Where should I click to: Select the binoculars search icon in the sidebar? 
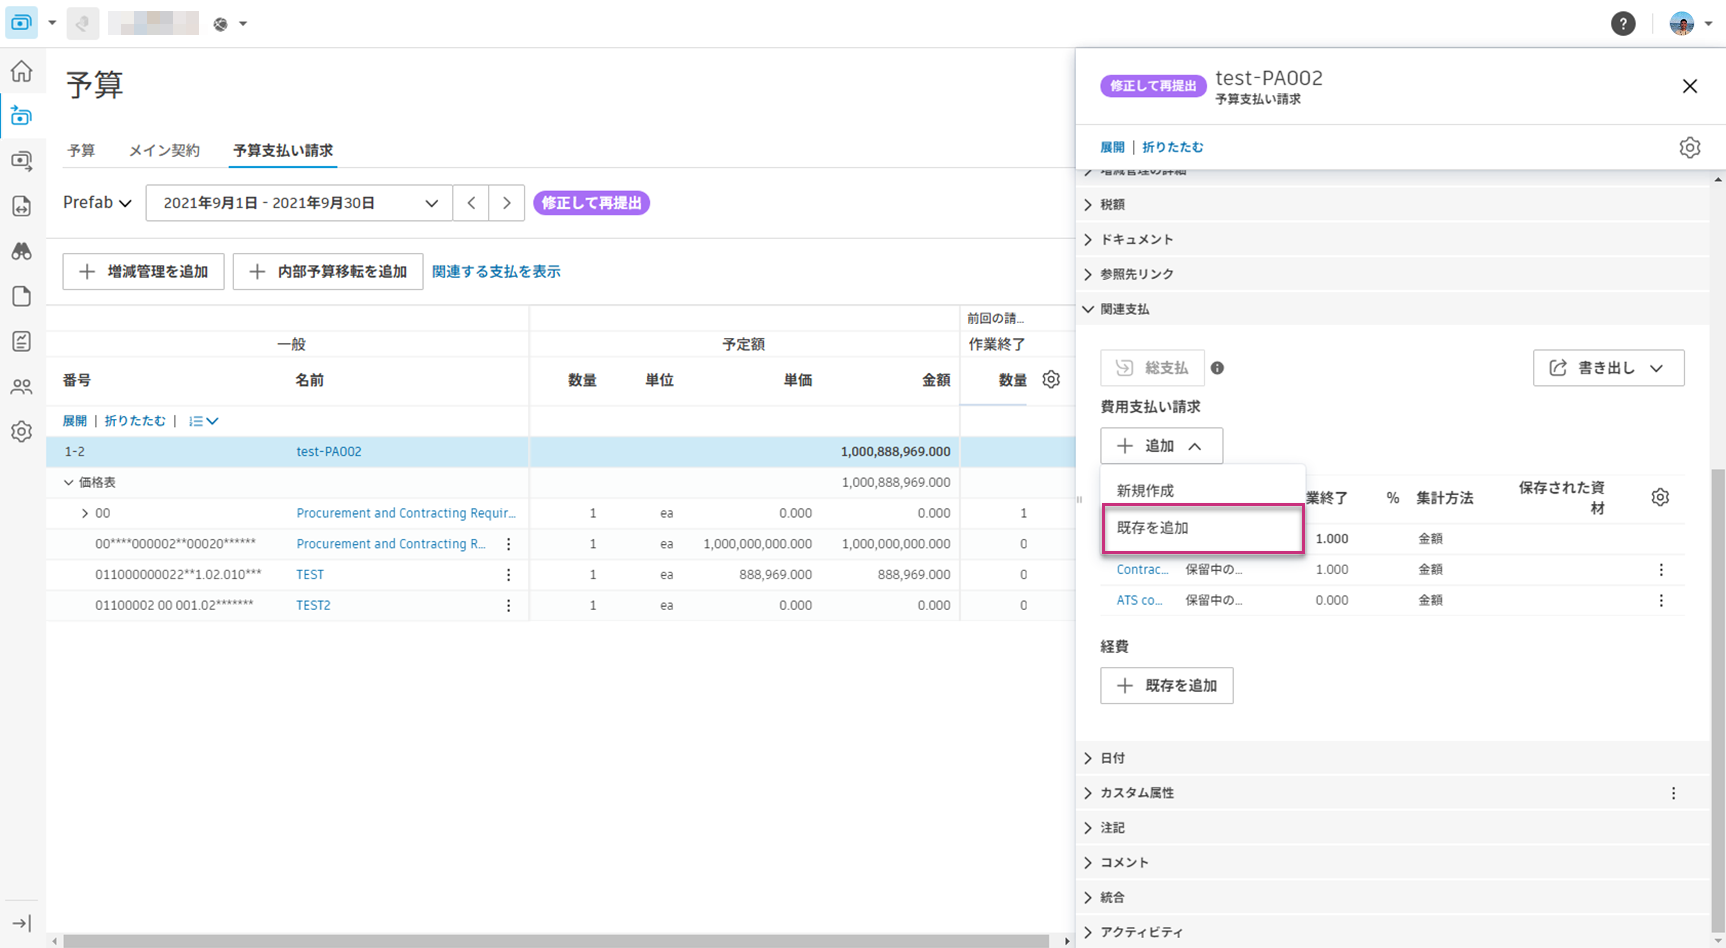(22, 251)
